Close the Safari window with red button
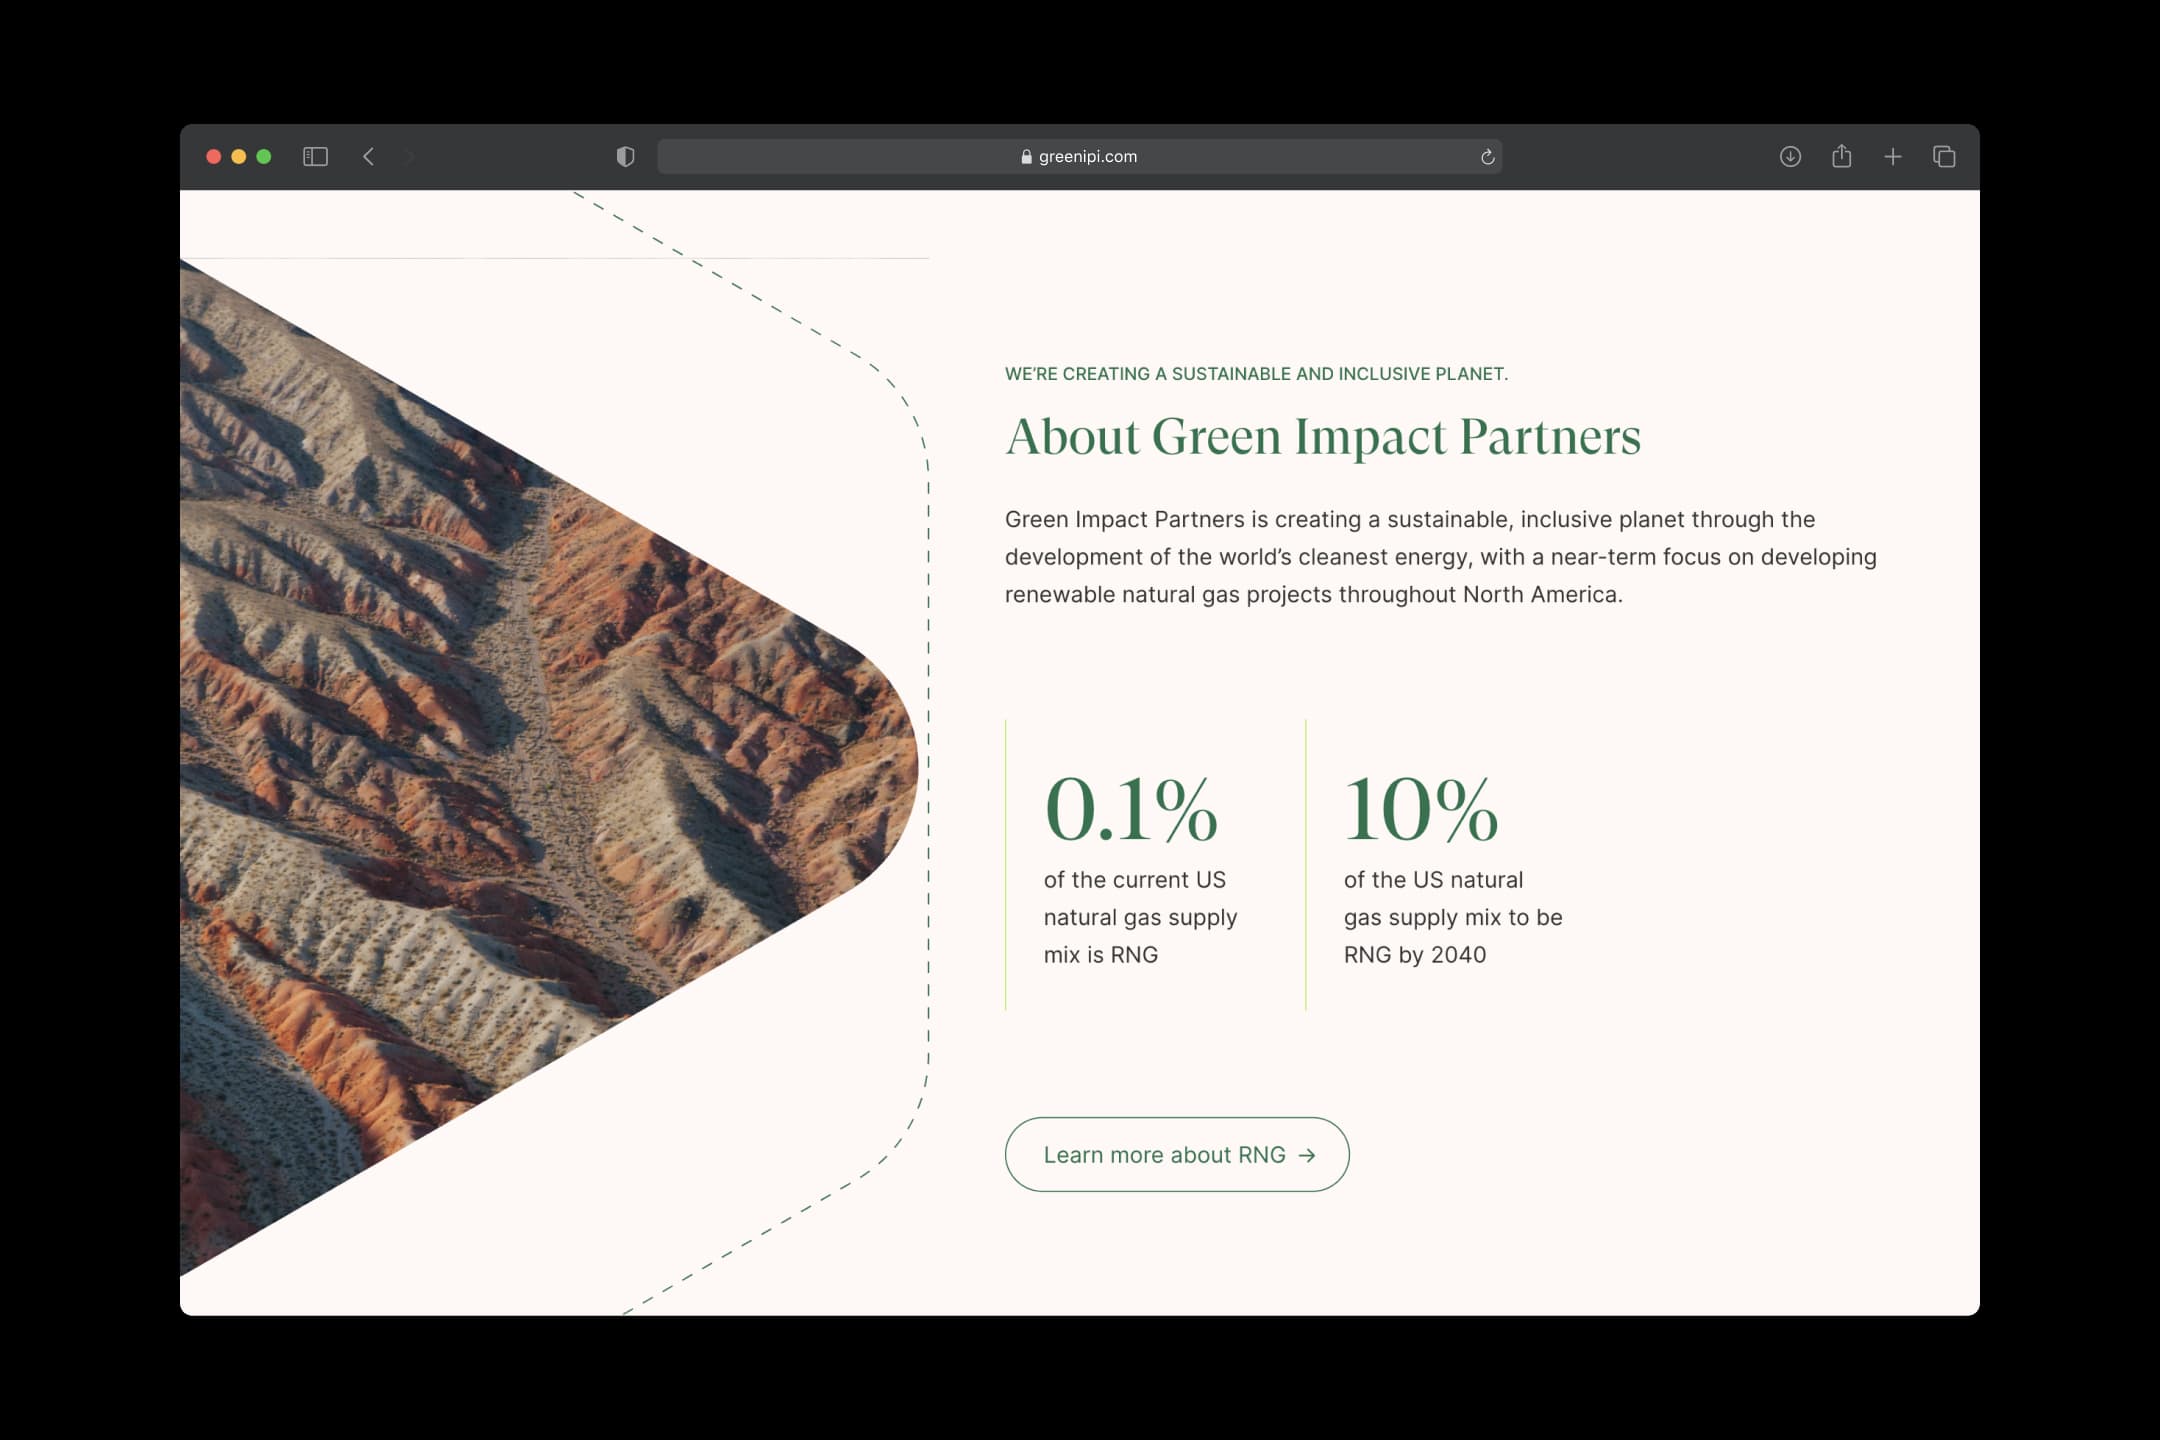The height and width of the screenshot is (1440, 2160). 213,157
